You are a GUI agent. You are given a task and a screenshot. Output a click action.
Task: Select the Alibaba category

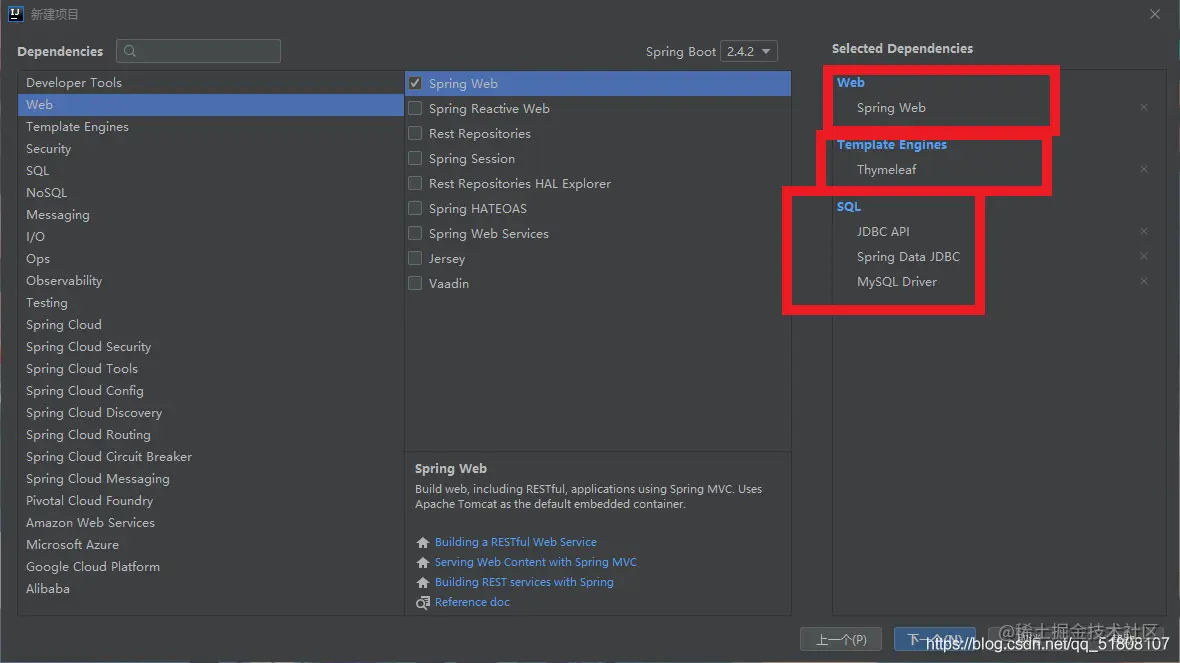211,588
